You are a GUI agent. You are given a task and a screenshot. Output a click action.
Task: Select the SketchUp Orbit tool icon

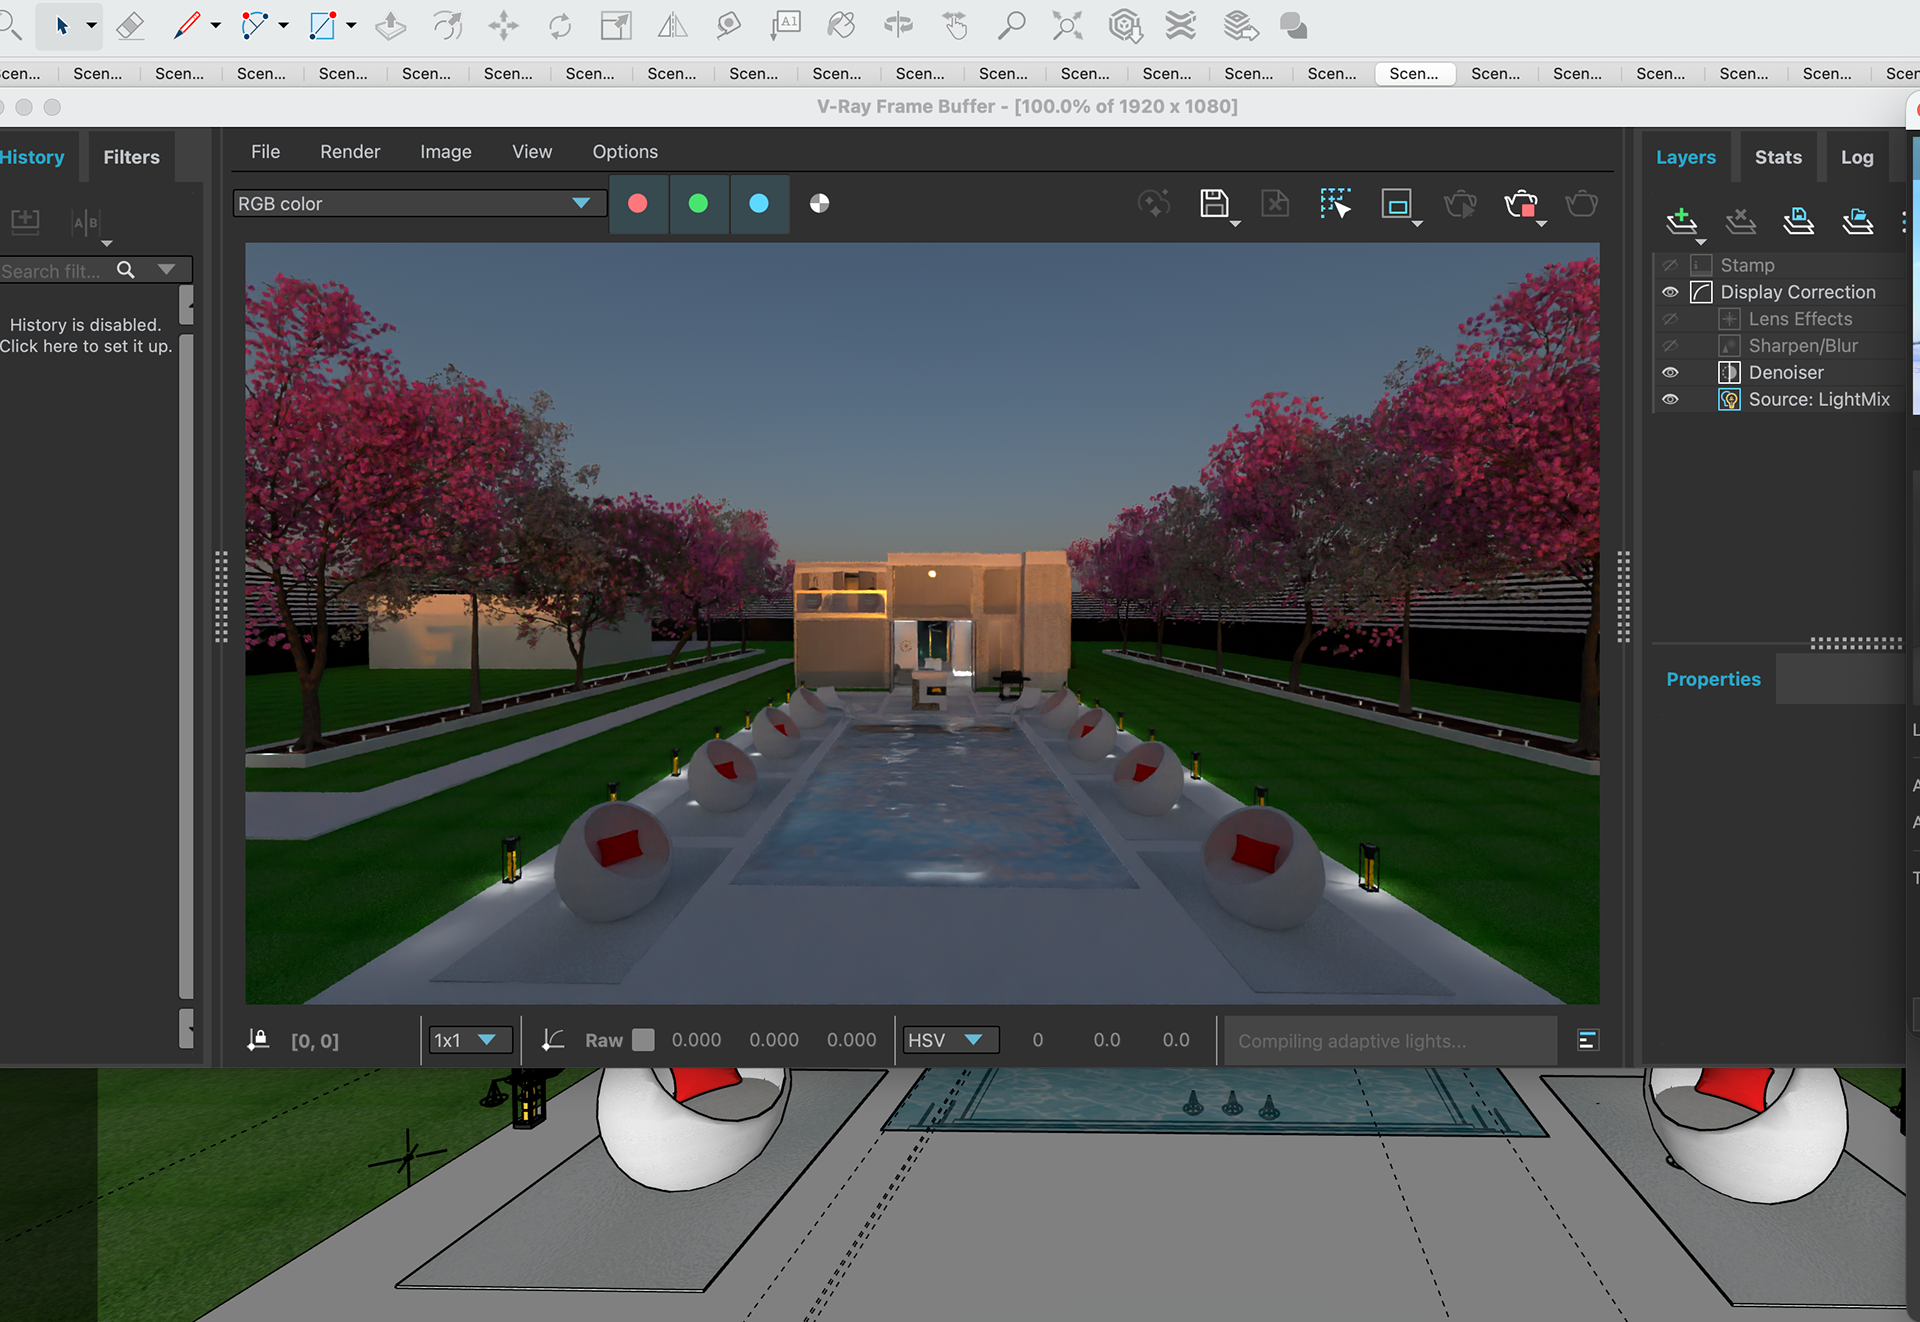pos(898,26)
